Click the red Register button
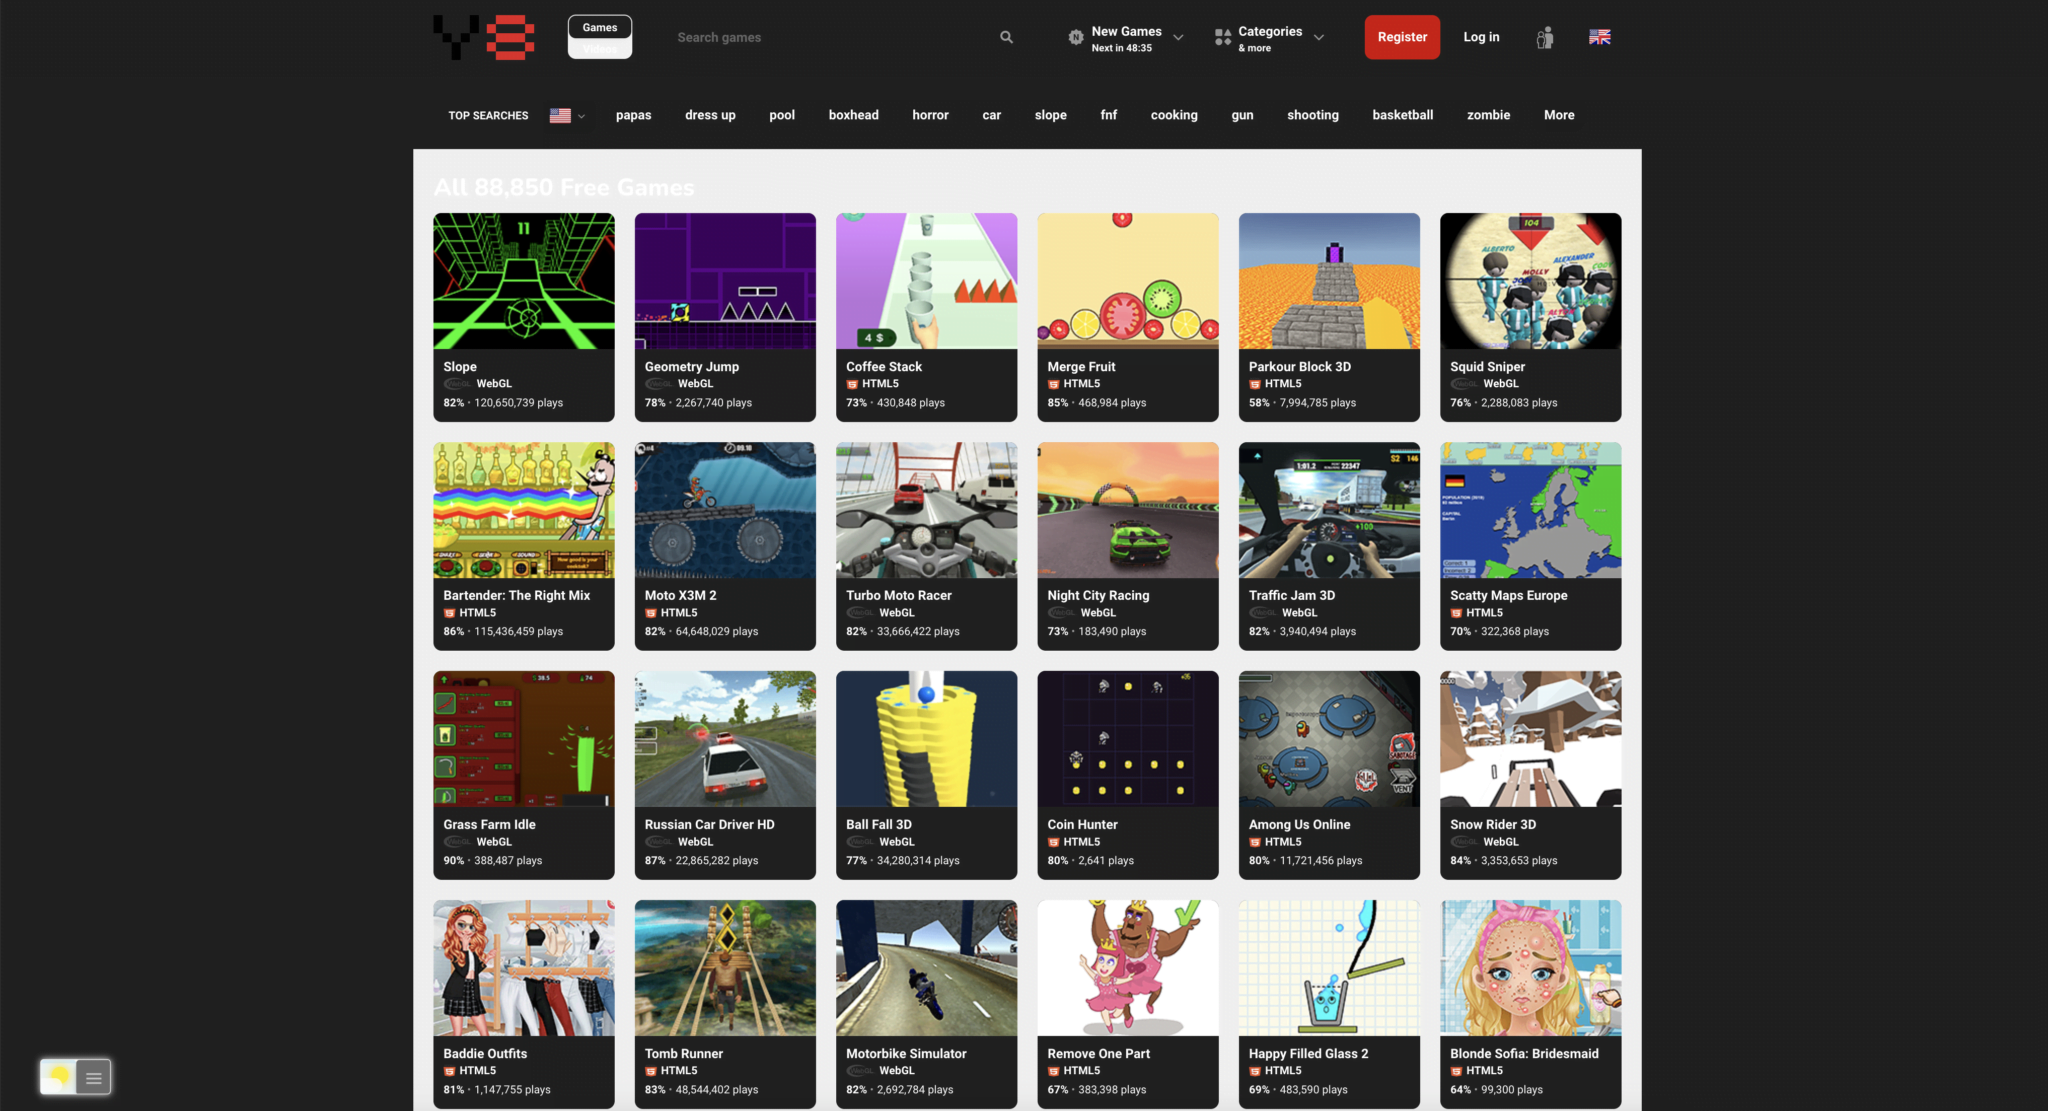This screenshot has width=2048, height=1111. pos(1402,37)
